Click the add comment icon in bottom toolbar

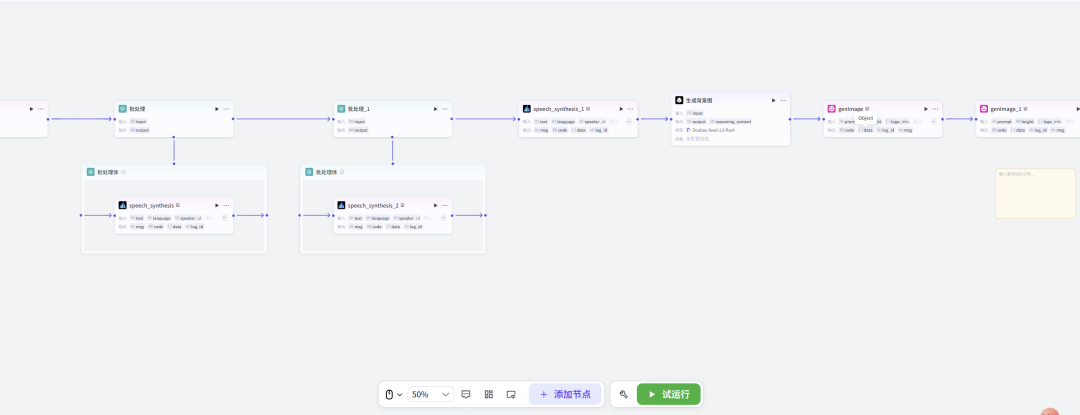[466, 394]
